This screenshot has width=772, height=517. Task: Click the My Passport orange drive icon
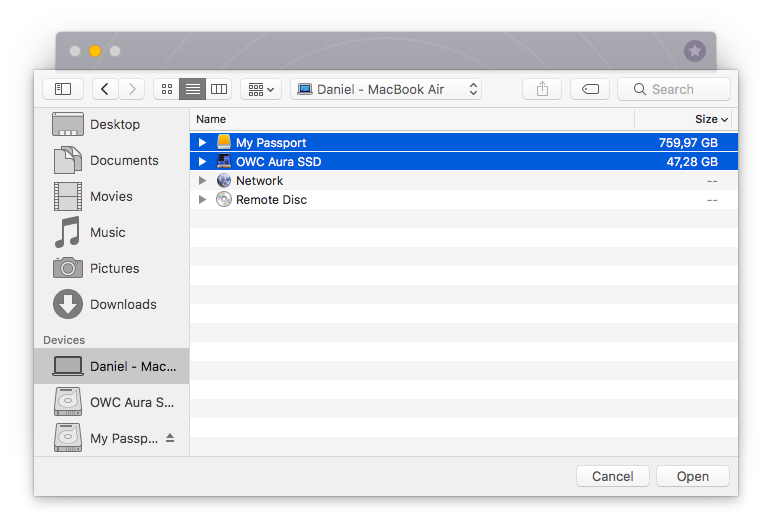(224, 142)
